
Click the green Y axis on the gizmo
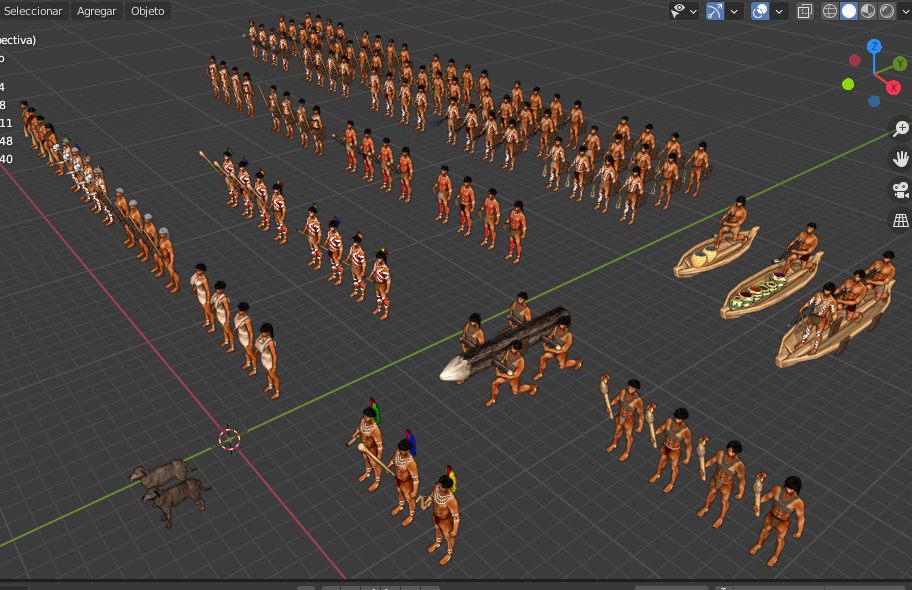(900, 63)
